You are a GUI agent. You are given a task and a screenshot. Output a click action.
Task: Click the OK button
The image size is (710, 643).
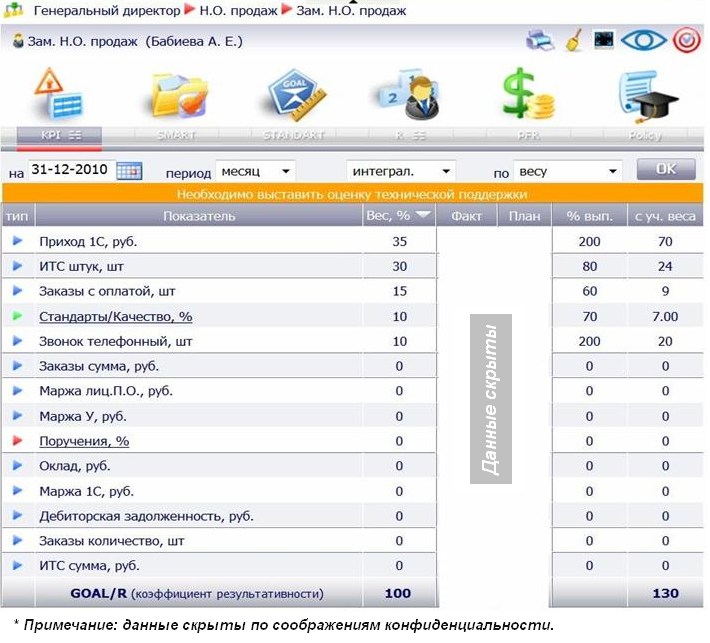pyautogui.click(x=666, y=169)
